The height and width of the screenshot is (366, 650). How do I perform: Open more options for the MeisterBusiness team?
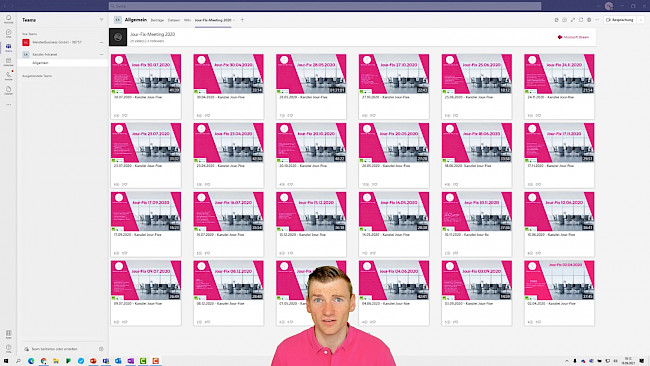point(101,42)
